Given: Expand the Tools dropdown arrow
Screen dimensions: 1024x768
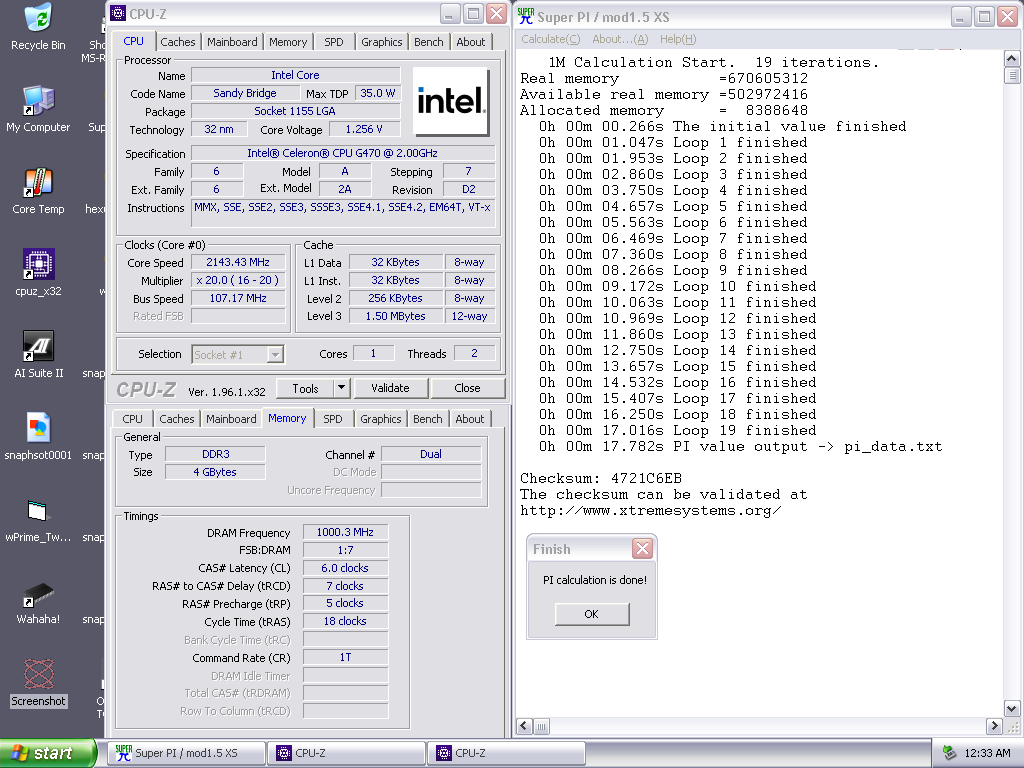Looking at the screenshot, I should click(342, 388).
